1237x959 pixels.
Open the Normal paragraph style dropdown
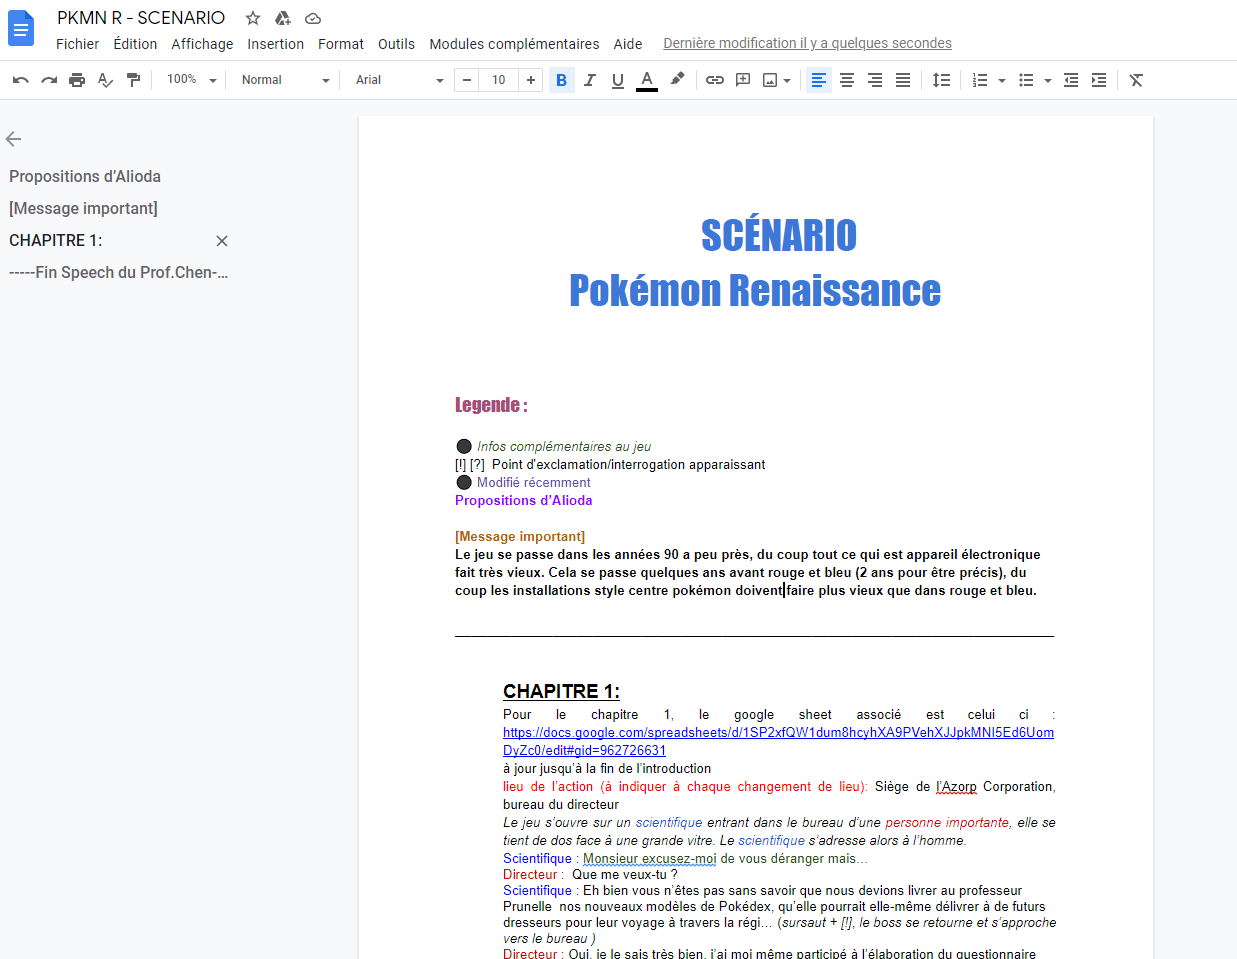(285, 80)
